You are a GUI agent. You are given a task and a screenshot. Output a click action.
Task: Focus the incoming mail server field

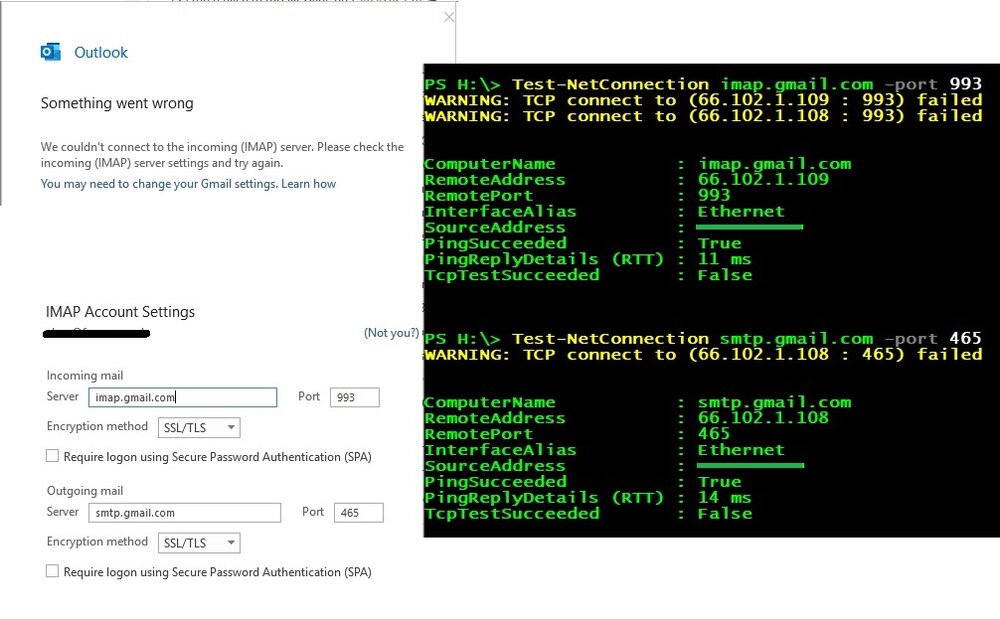tap(182, 397)
